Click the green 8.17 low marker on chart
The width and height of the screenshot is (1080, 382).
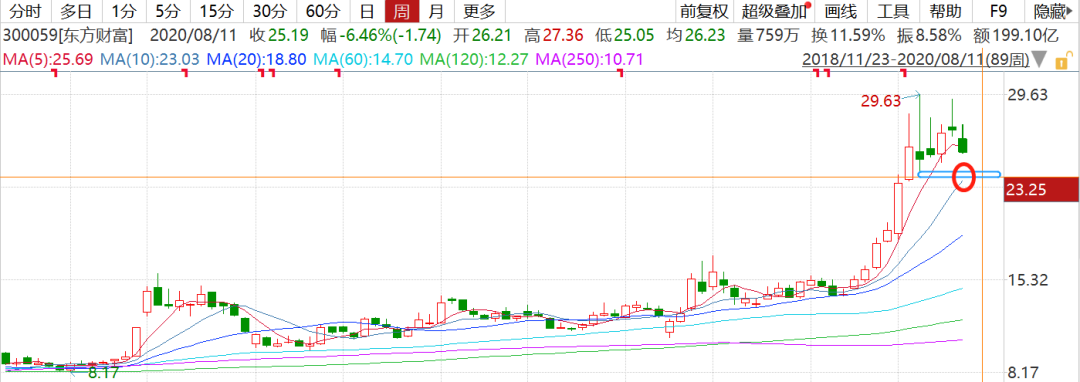tap(103, 374)
